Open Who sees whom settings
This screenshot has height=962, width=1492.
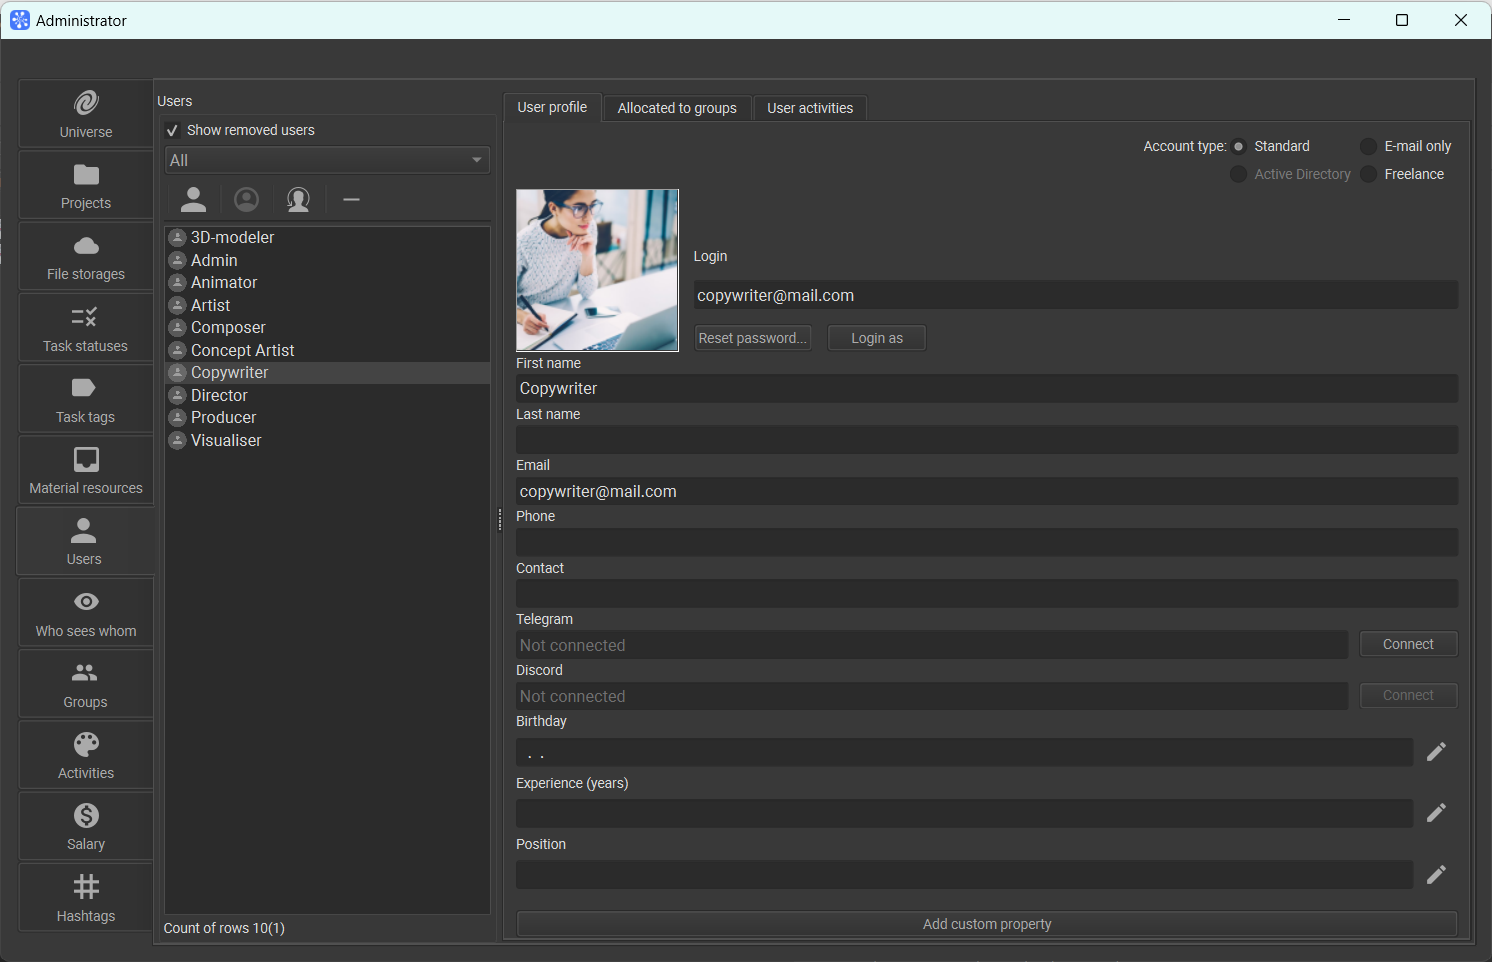click(86, 613)
